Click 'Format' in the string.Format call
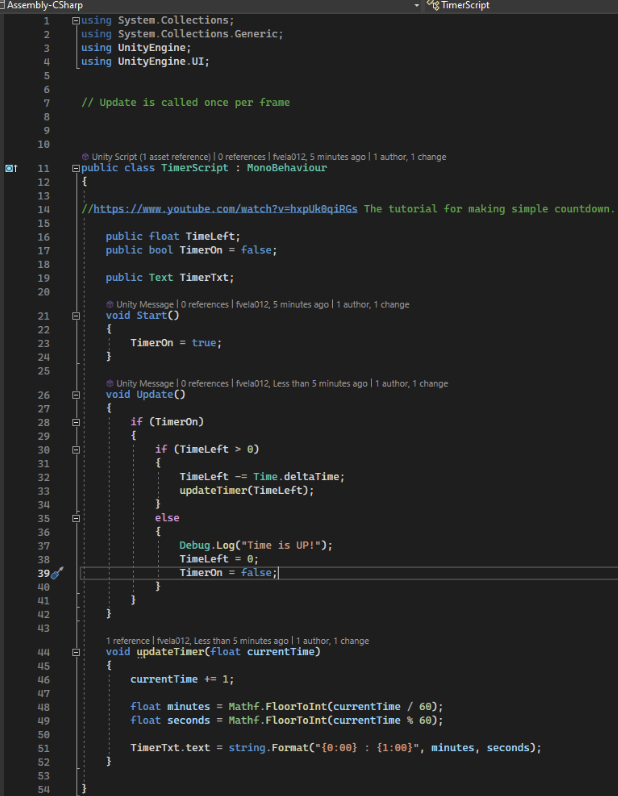Screen dimensions: 618x796 [x=289, y=748]
